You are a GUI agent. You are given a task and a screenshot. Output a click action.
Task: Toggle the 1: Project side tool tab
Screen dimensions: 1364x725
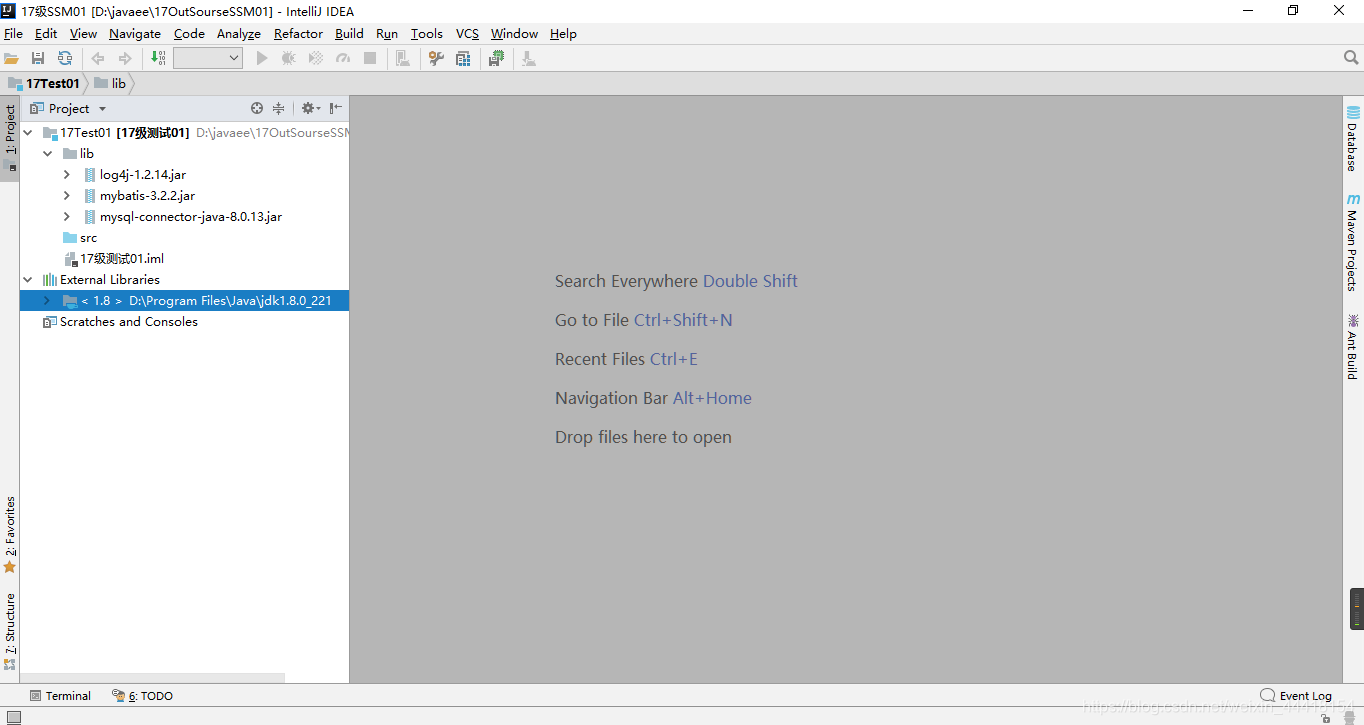pyautogui.click(x=10, y=139)
